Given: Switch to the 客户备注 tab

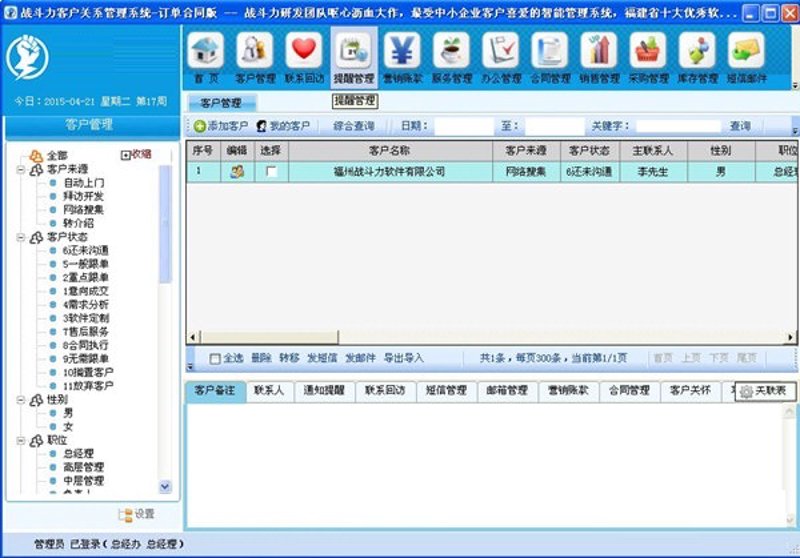Looking at the screenshot, I should click(215, 391).
